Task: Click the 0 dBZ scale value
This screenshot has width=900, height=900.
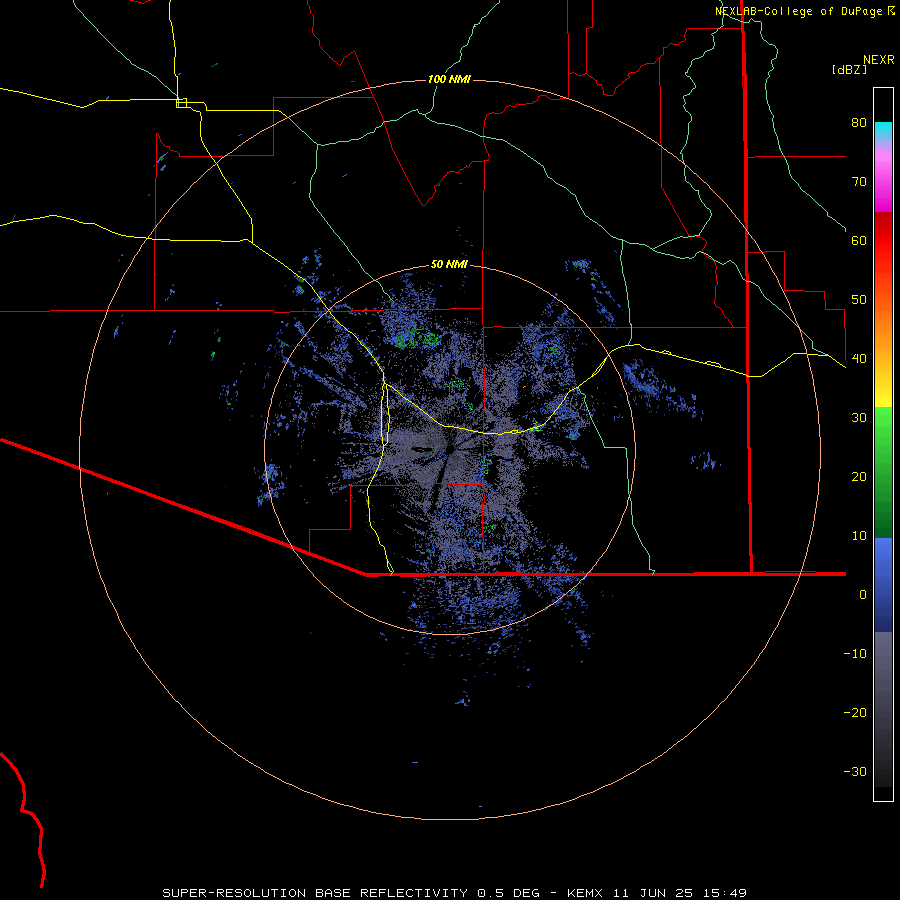Action: point(863,595)
